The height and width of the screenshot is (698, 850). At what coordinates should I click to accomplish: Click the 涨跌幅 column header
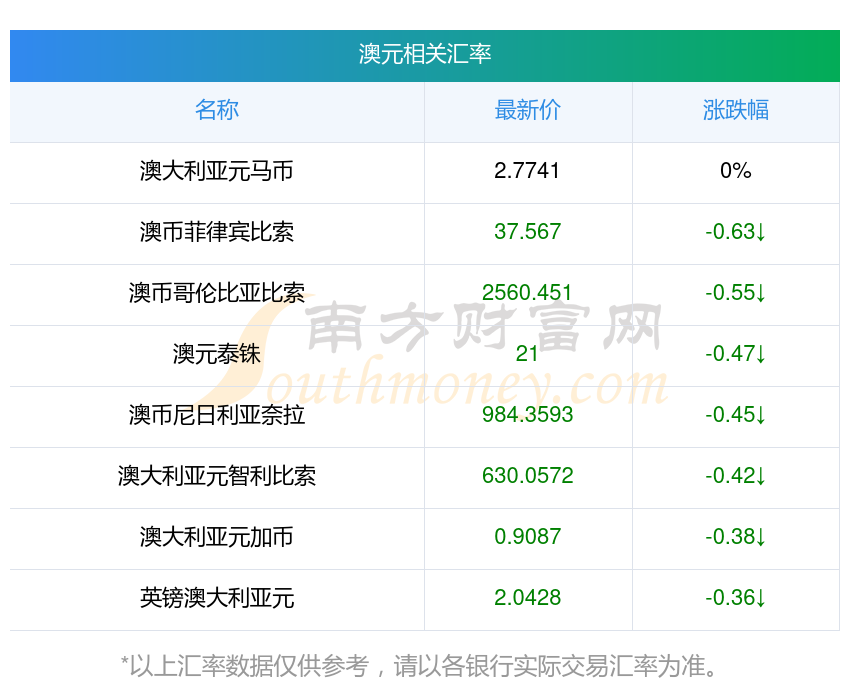[736, 110]
